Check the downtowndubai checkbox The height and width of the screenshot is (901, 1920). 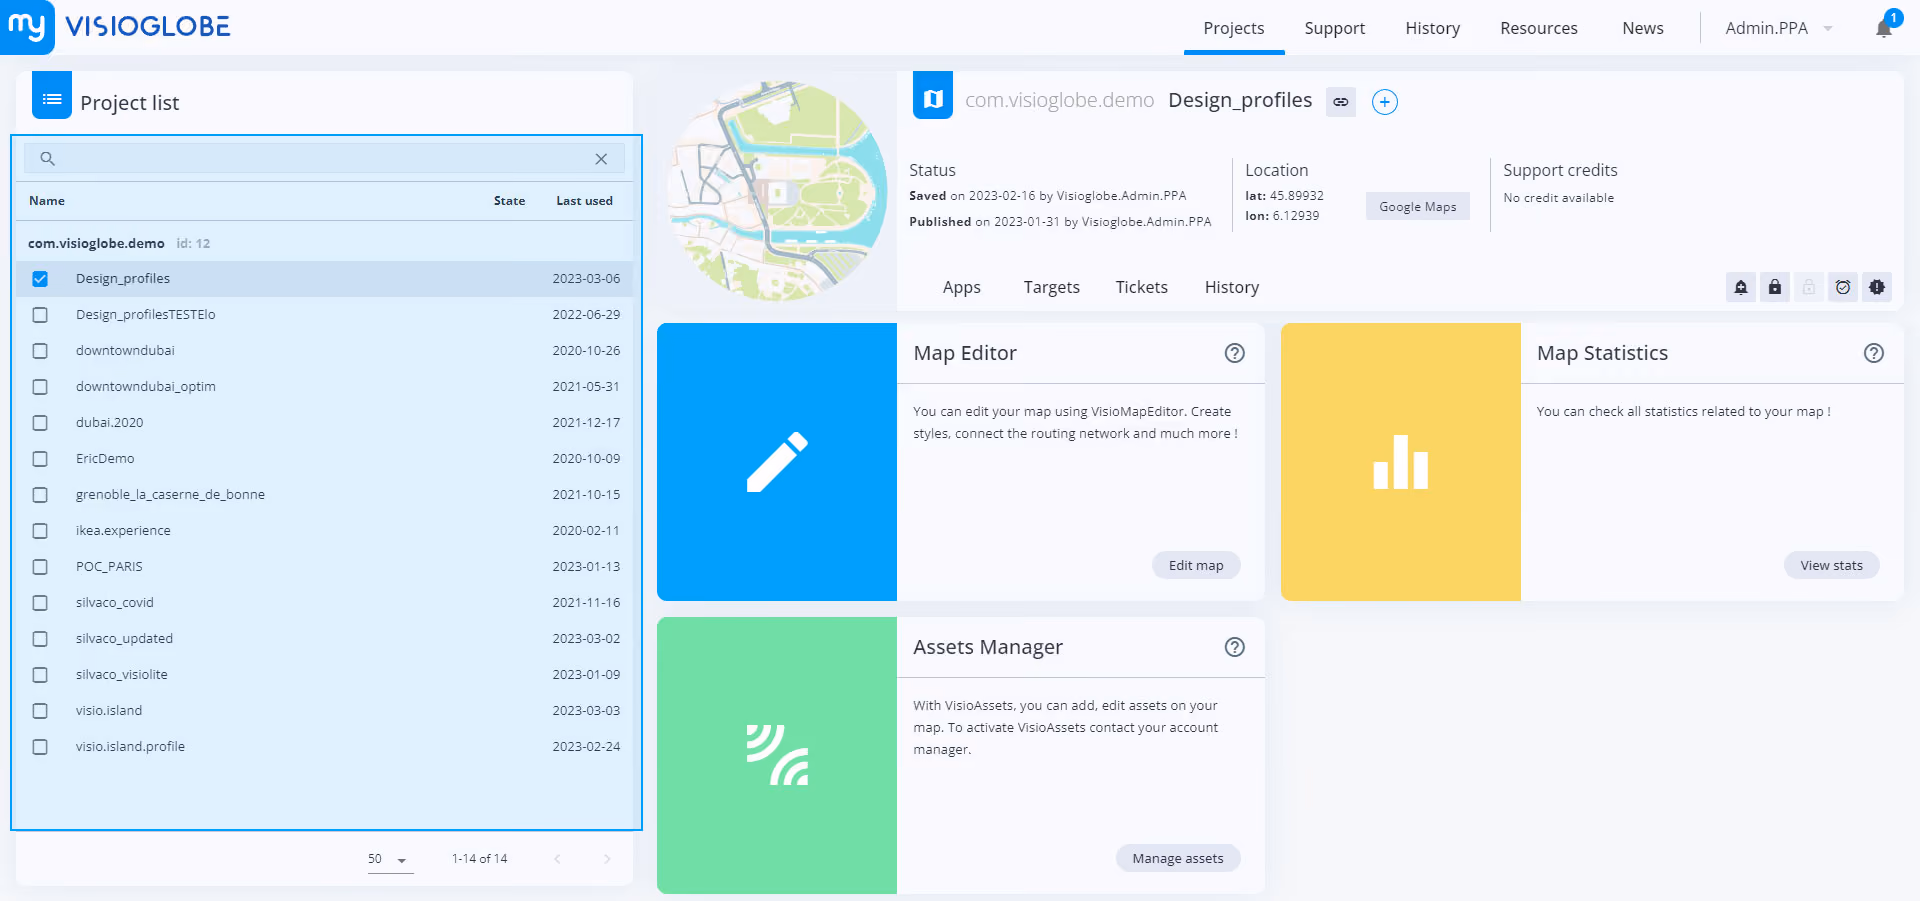pyautogui.click(x=40, y=351)
